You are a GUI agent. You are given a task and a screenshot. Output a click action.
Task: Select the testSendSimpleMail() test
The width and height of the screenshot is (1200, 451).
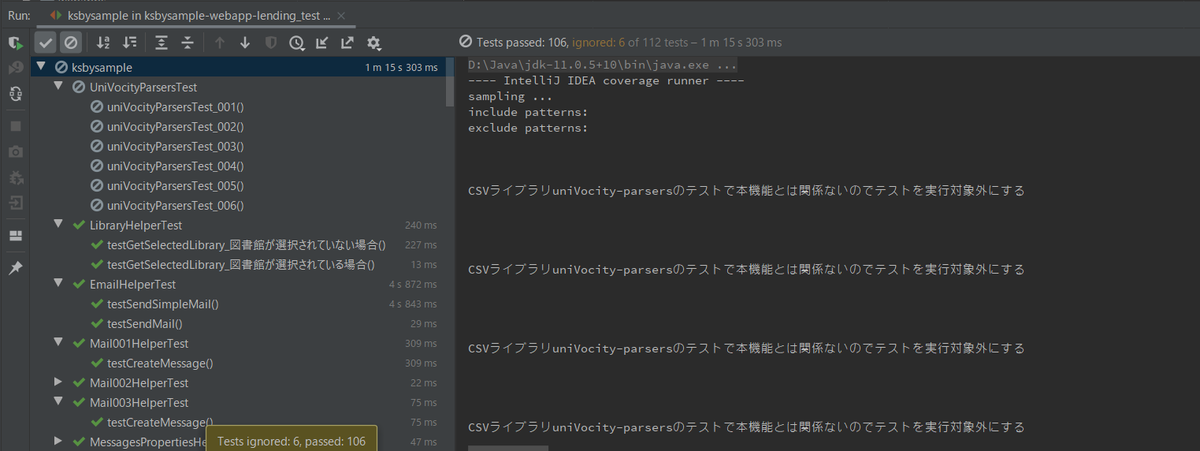tap(162, 304)
